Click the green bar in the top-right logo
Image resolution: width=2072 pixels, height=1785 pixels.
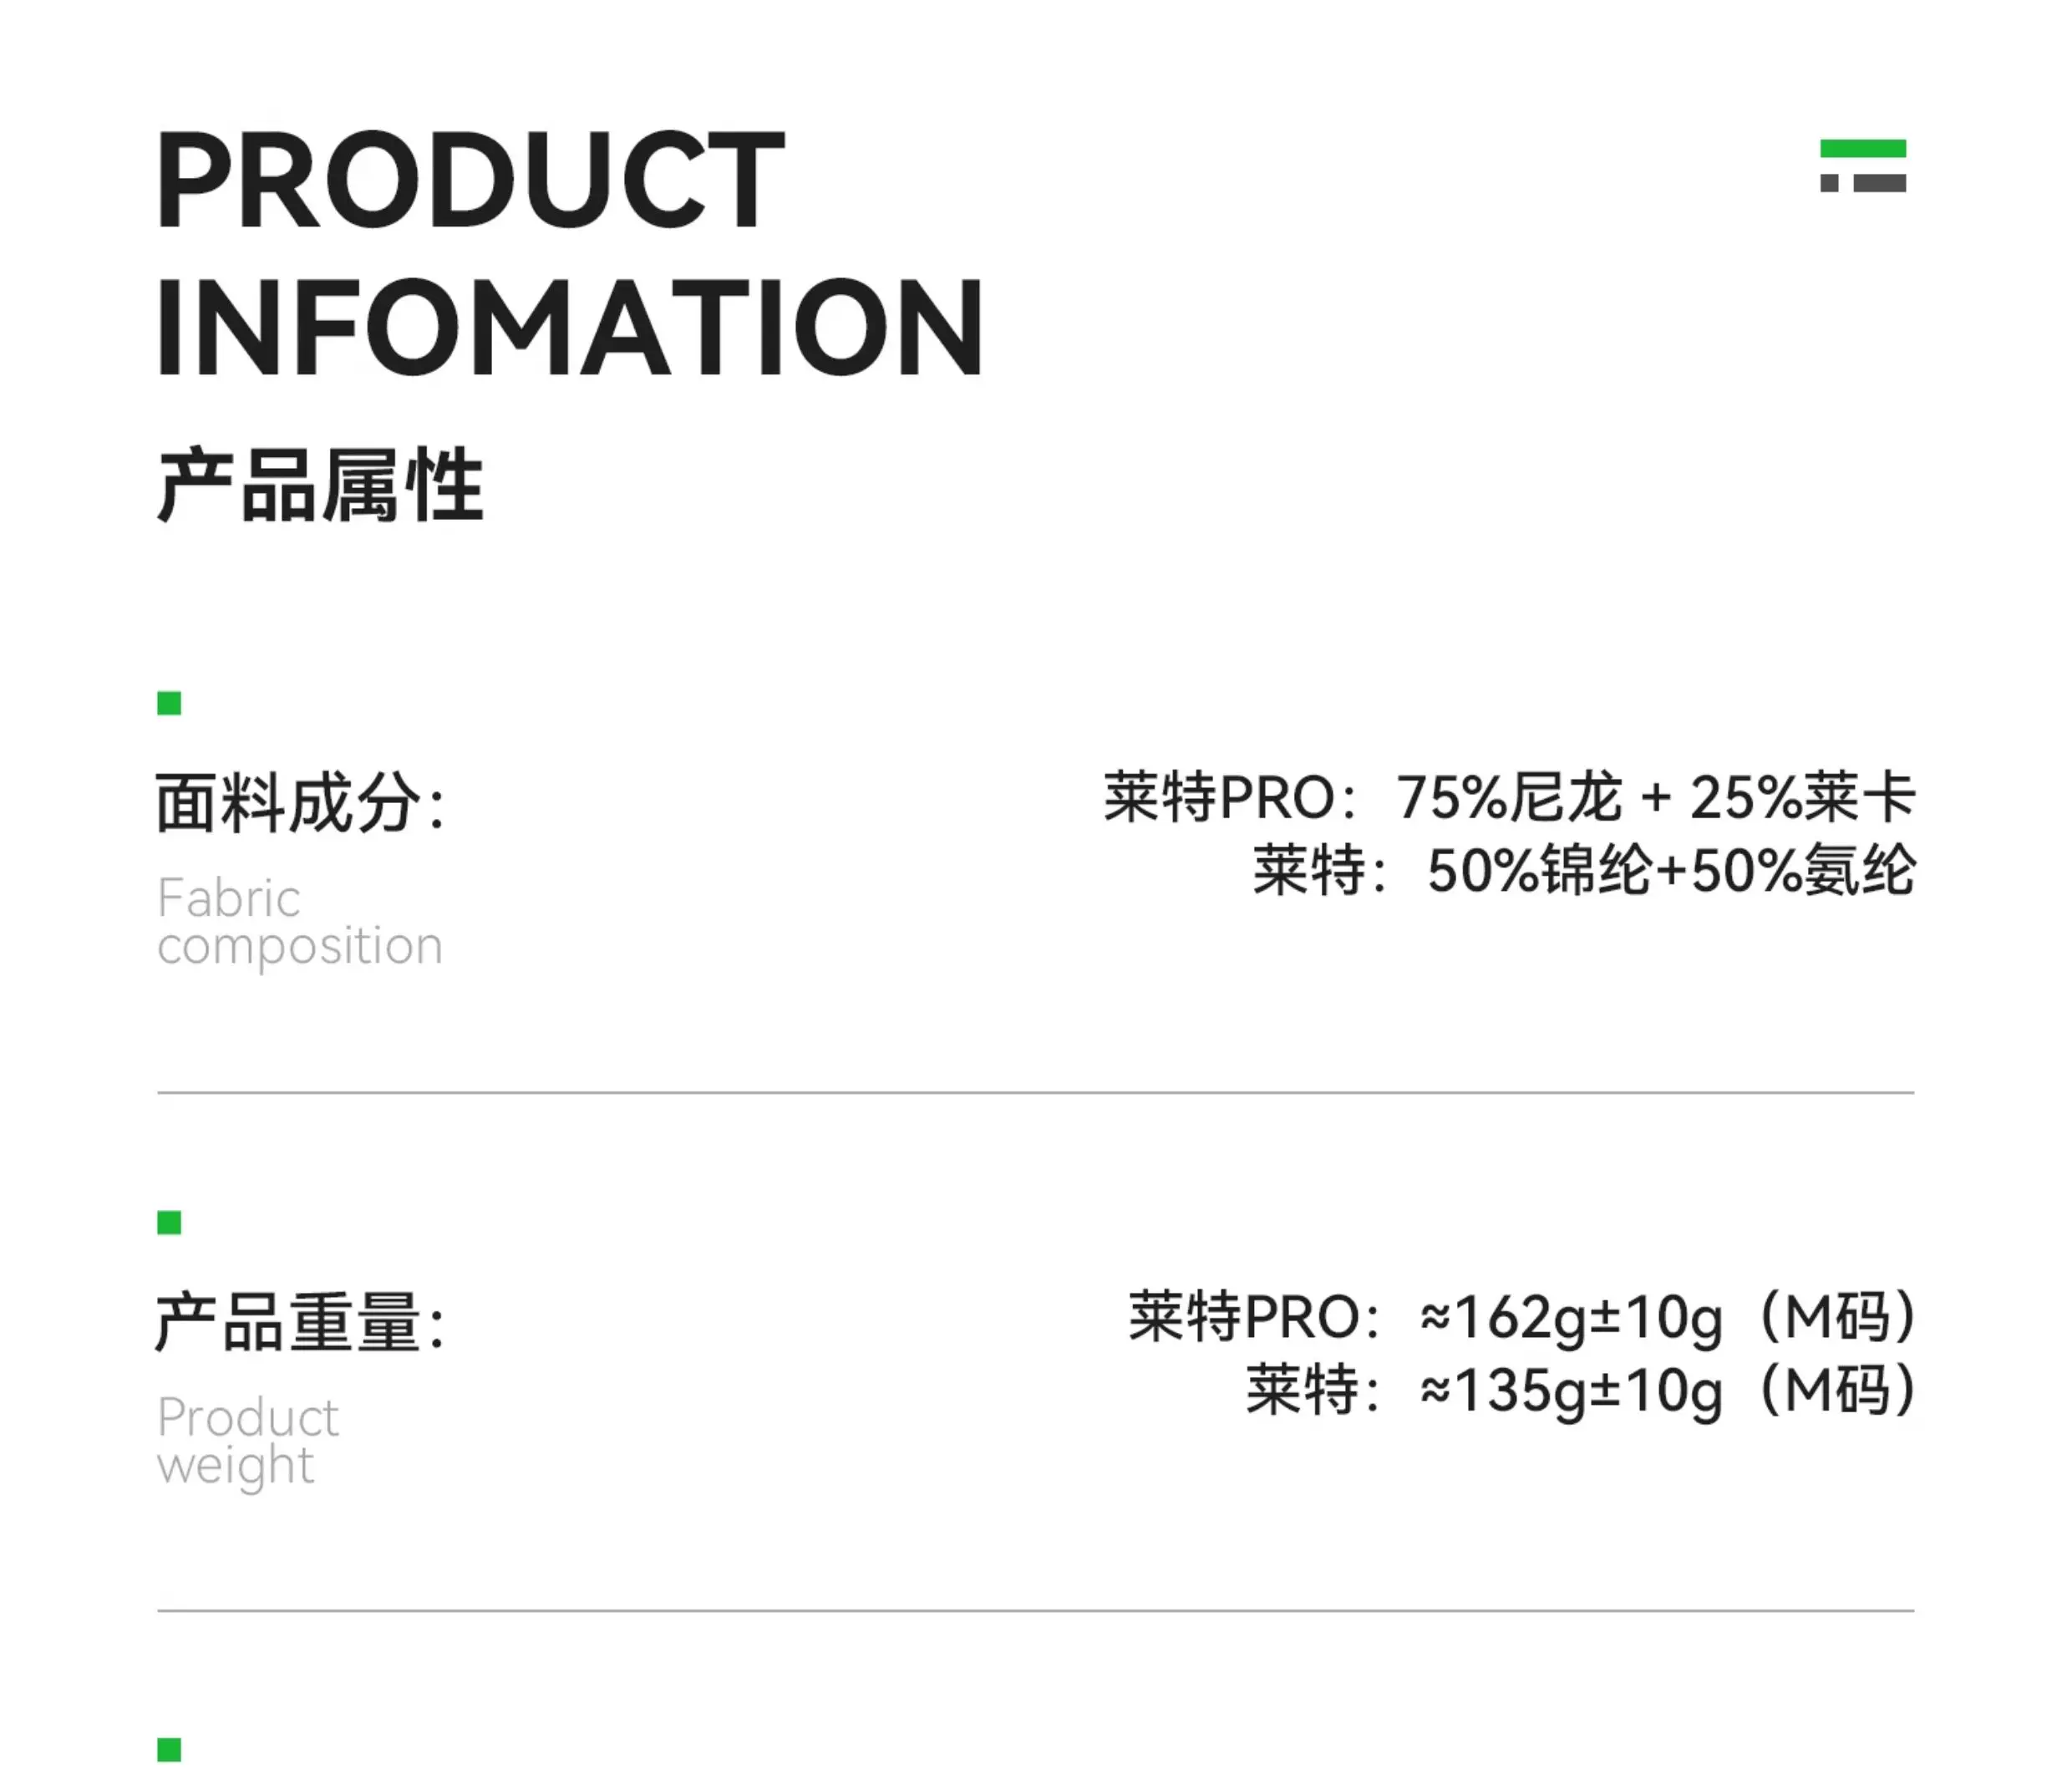(1862, 149)
